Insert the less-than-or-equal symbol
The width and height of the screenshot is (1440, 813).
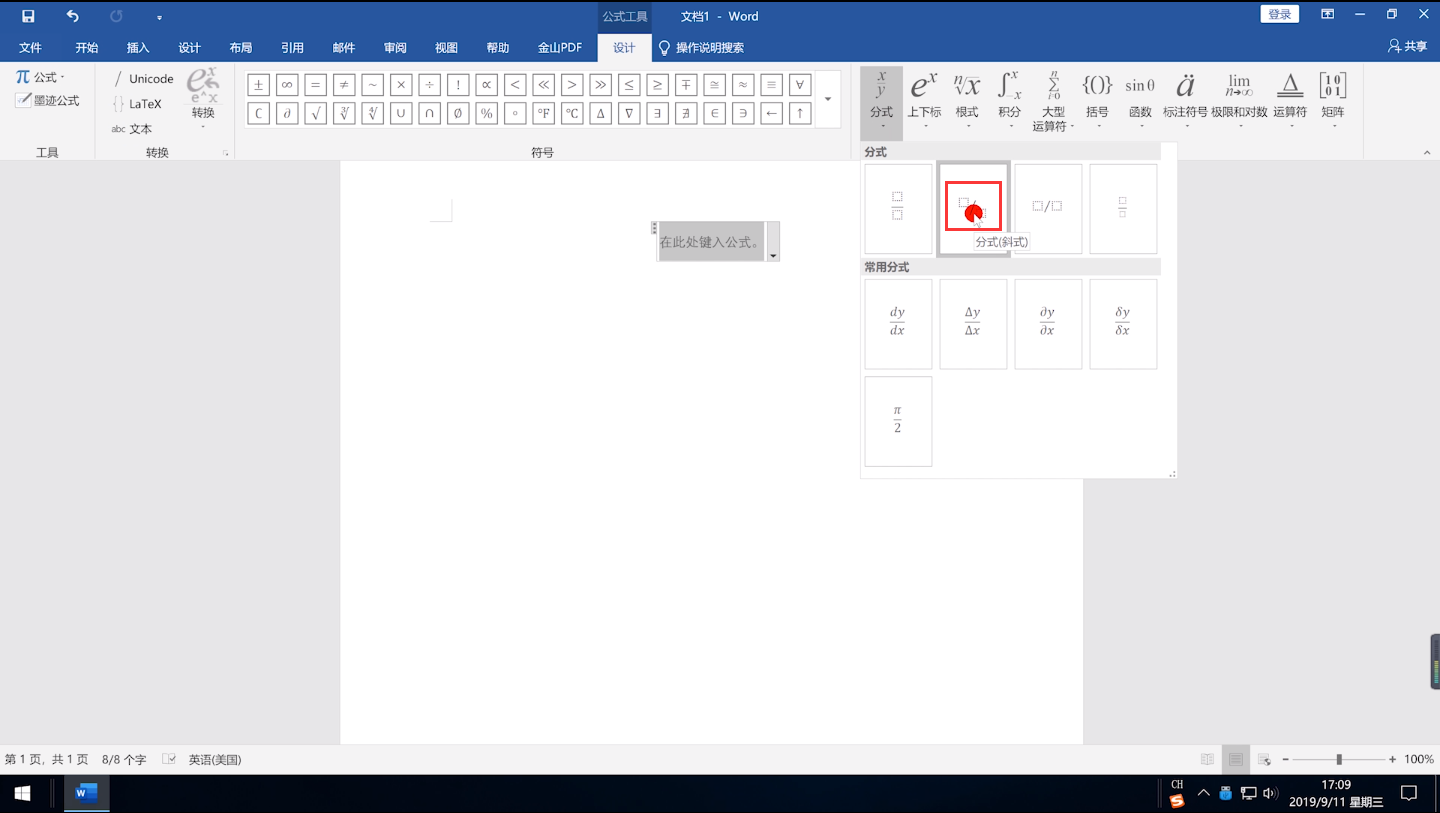click(x=629, y=85)
